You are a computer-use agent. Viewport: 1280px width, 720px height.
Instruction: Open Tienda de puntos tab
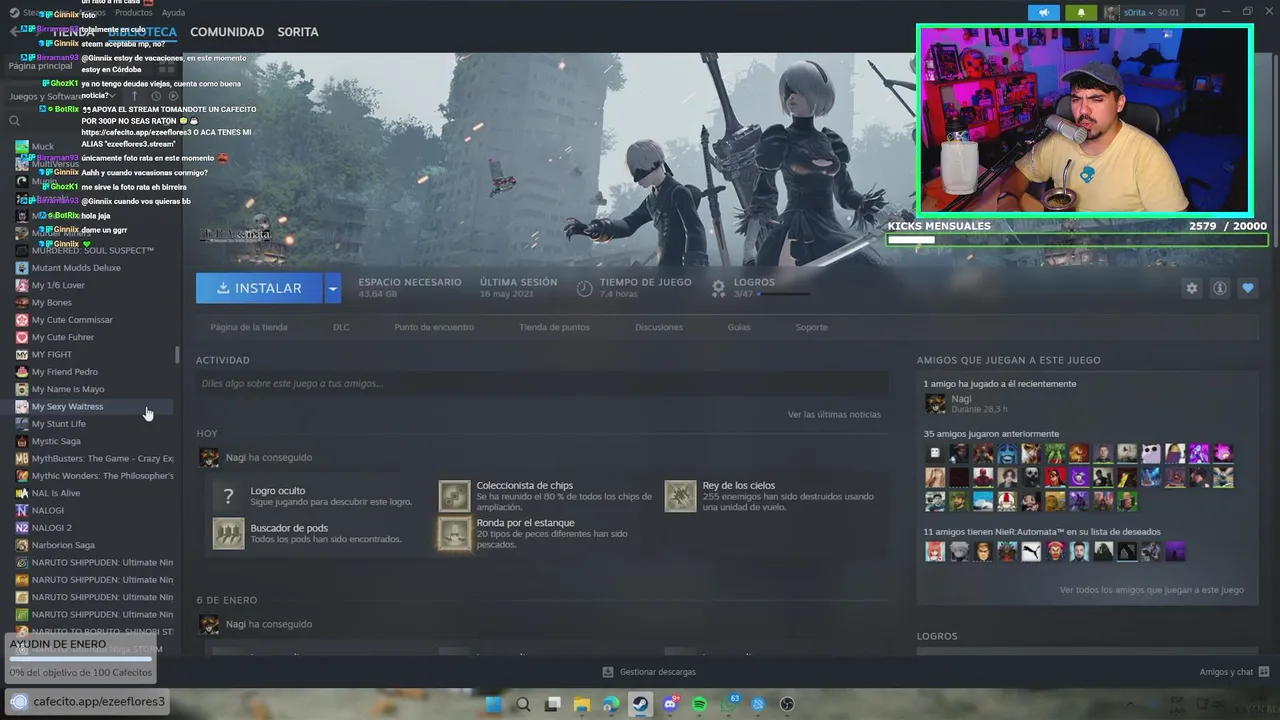[554, 327]
